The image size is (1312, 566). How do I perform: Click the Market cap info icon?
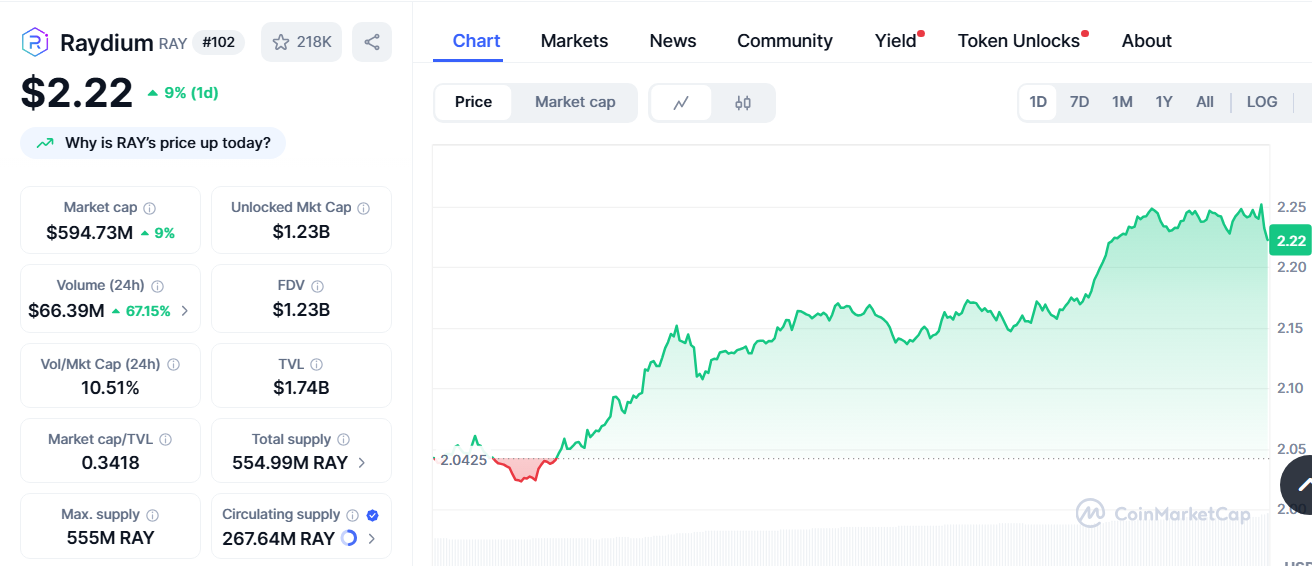click(150, 208)
